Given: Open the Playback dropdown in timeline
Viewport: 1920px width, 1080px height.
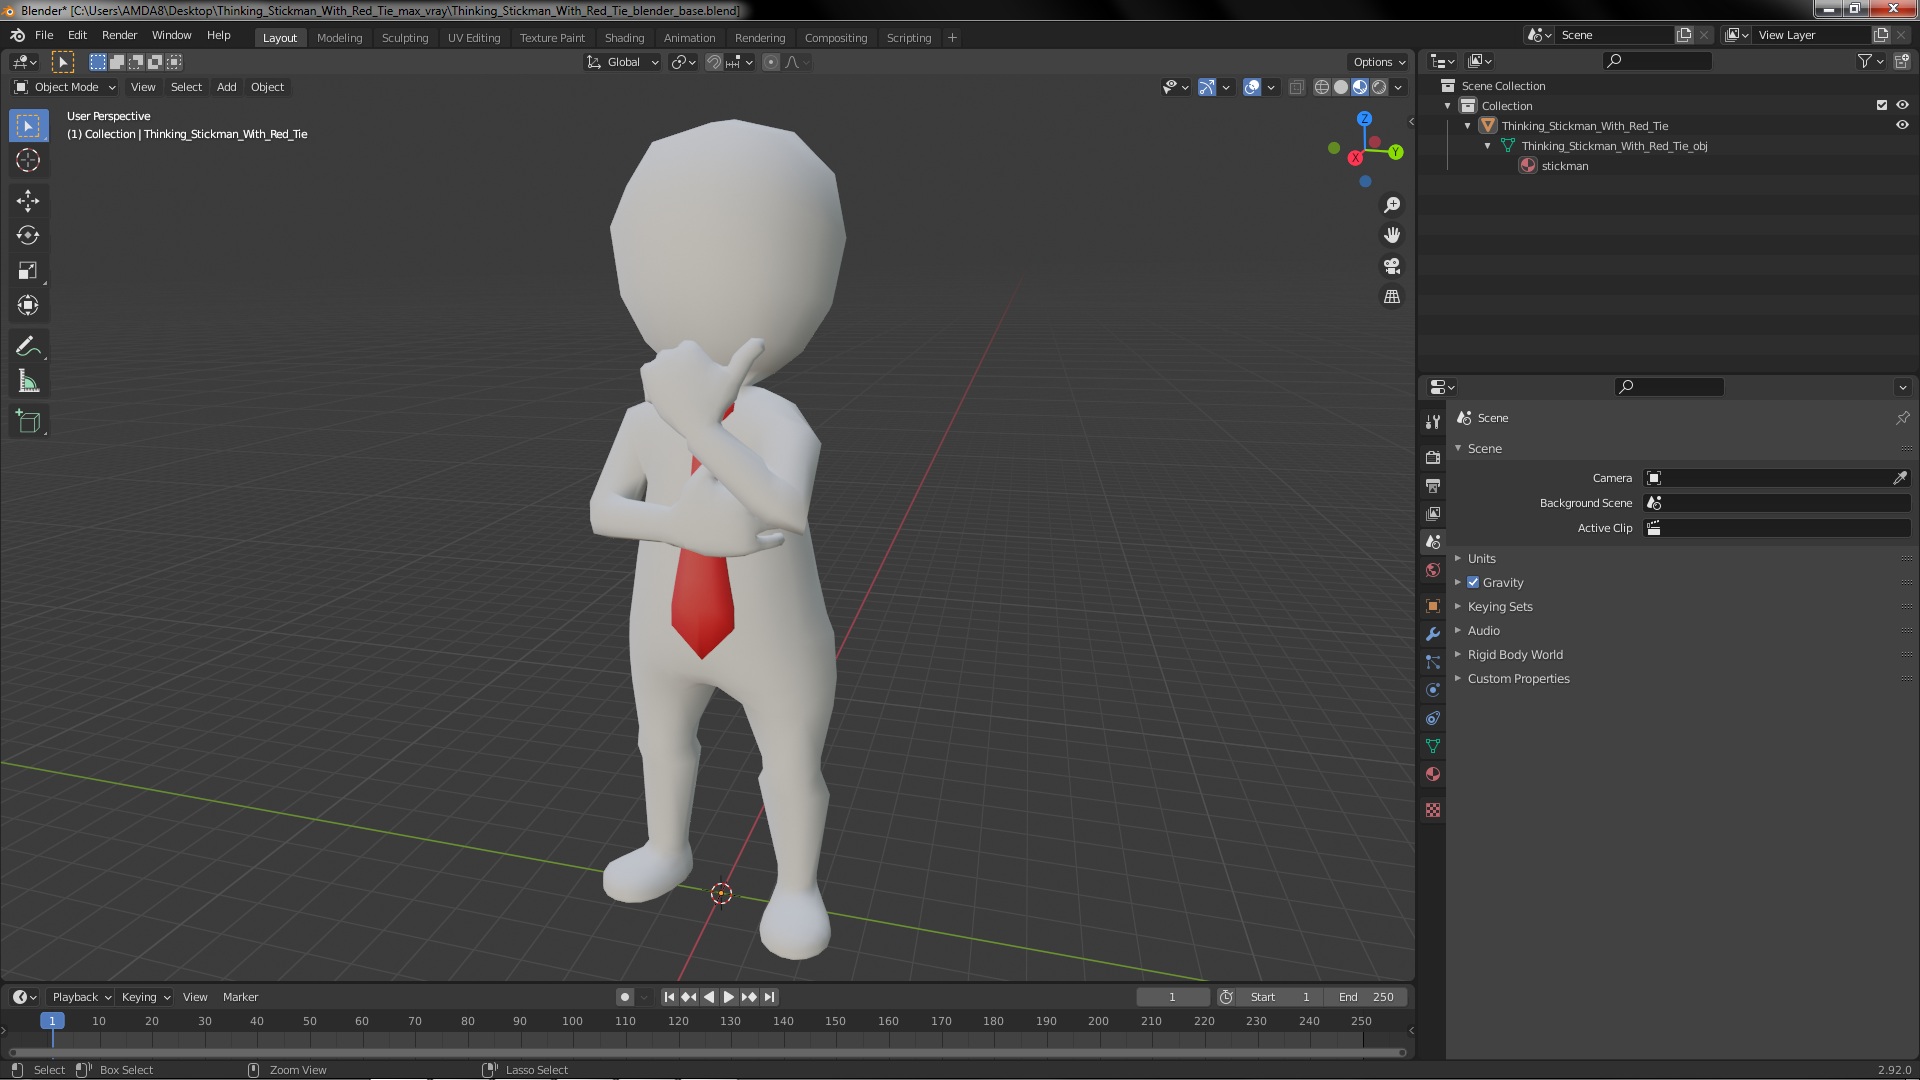Looking at the screenshot, I should [x=81, y=997].
